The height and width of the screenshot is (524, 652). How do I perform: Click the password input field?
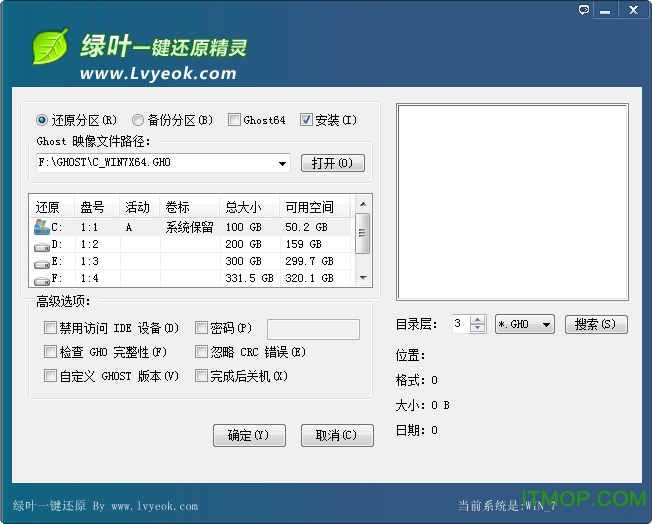click(x=314, y=329)
